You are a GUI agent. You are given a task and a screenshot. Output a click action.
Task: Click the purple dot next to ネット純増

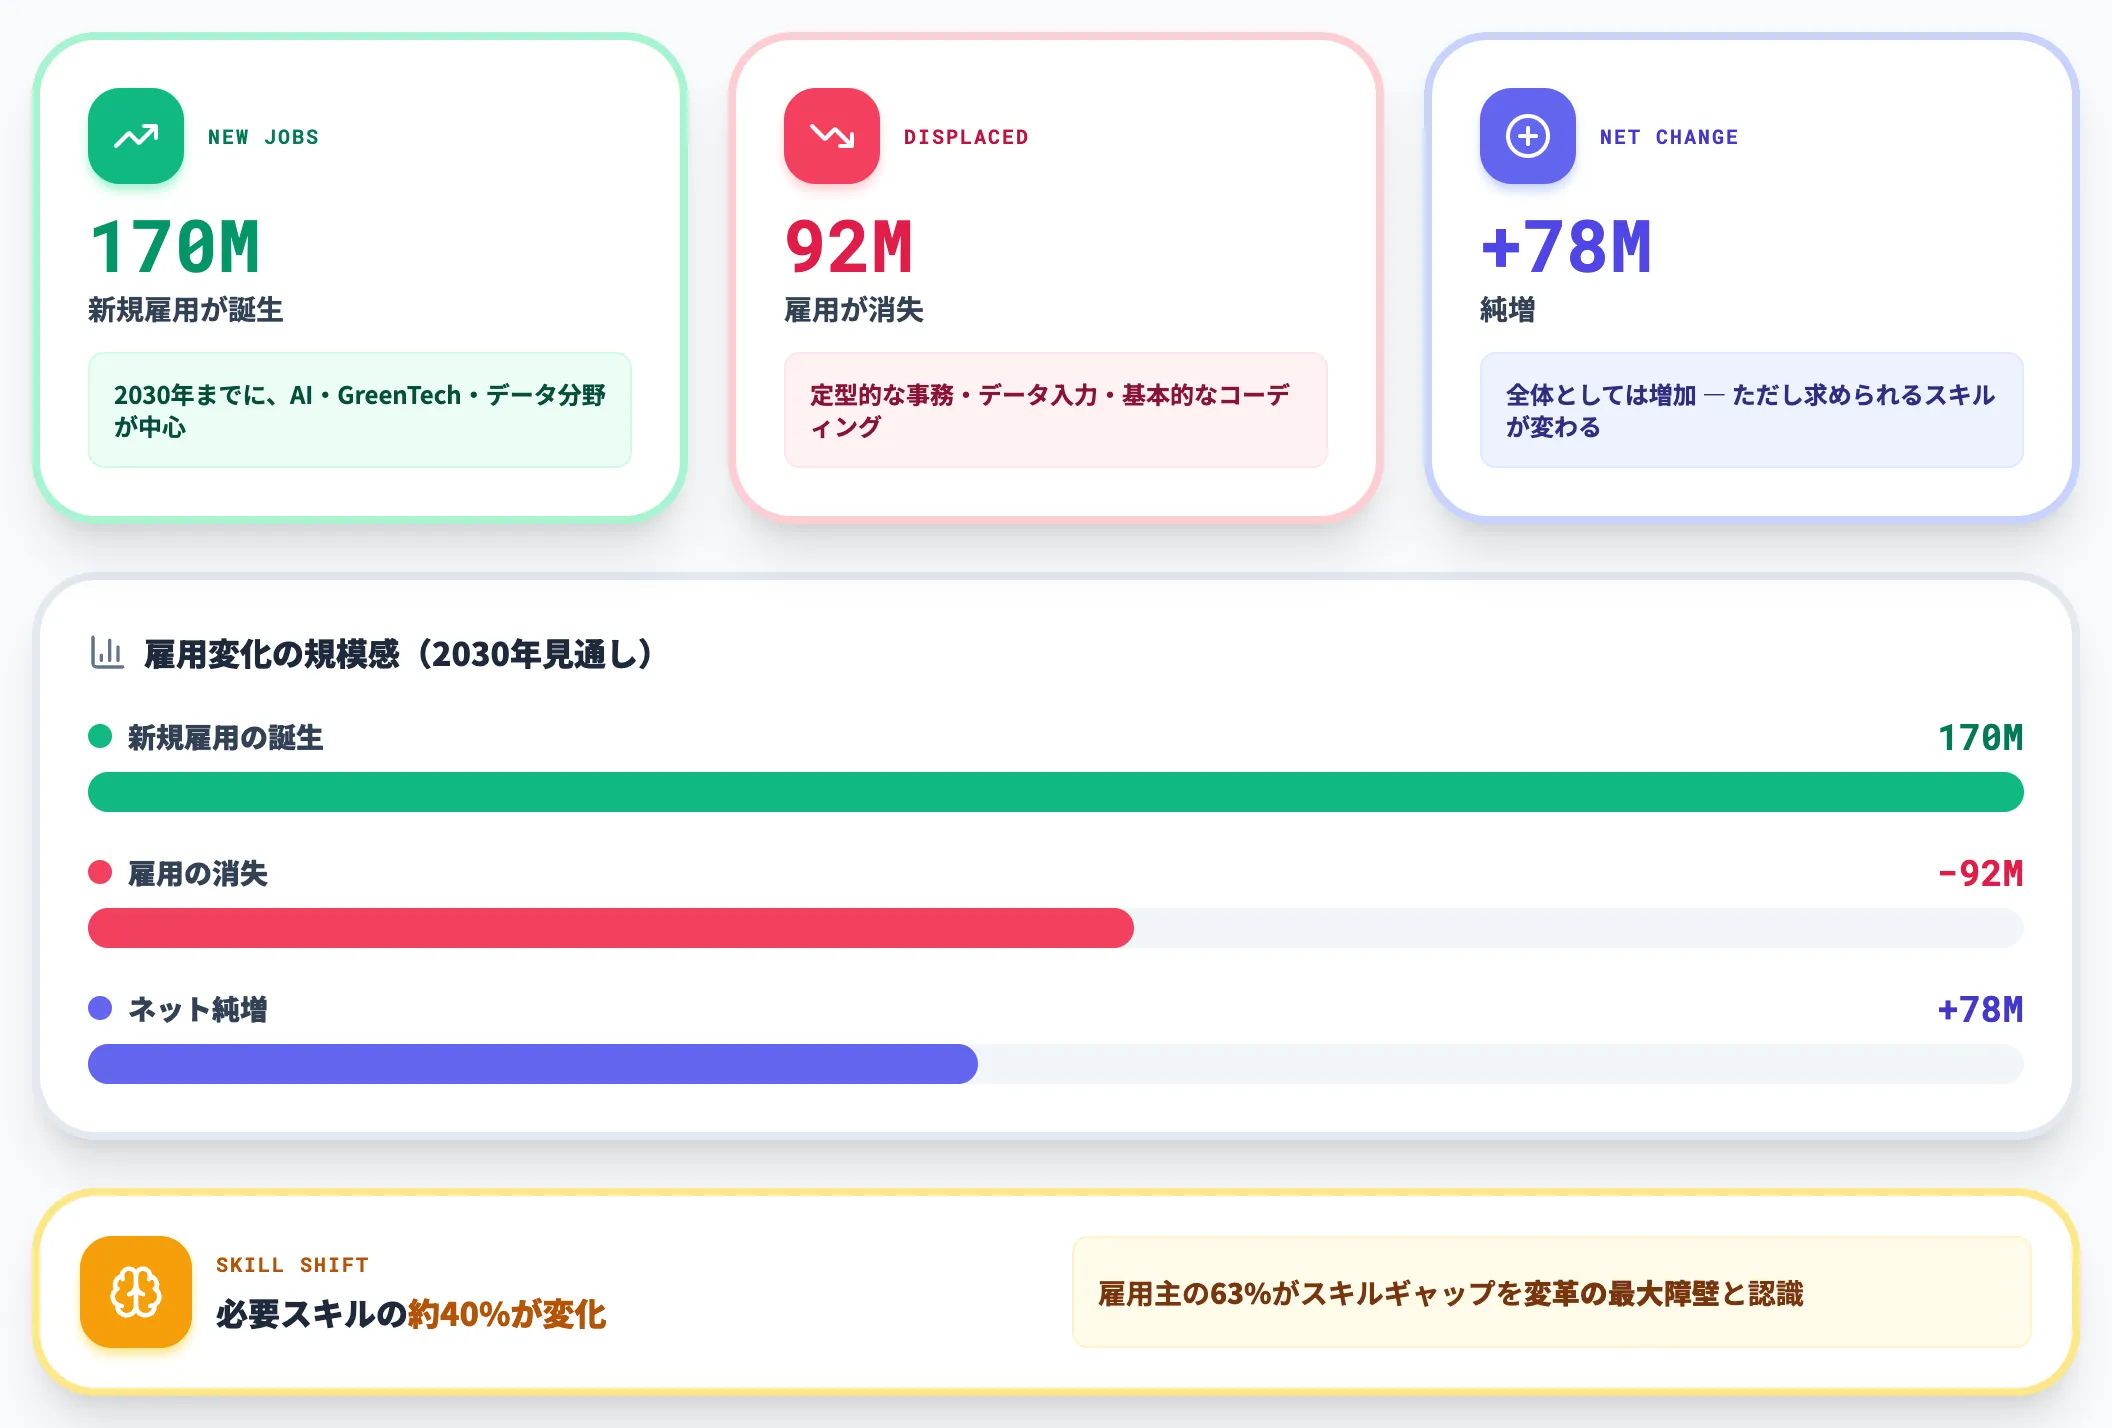click(100, 1009)
